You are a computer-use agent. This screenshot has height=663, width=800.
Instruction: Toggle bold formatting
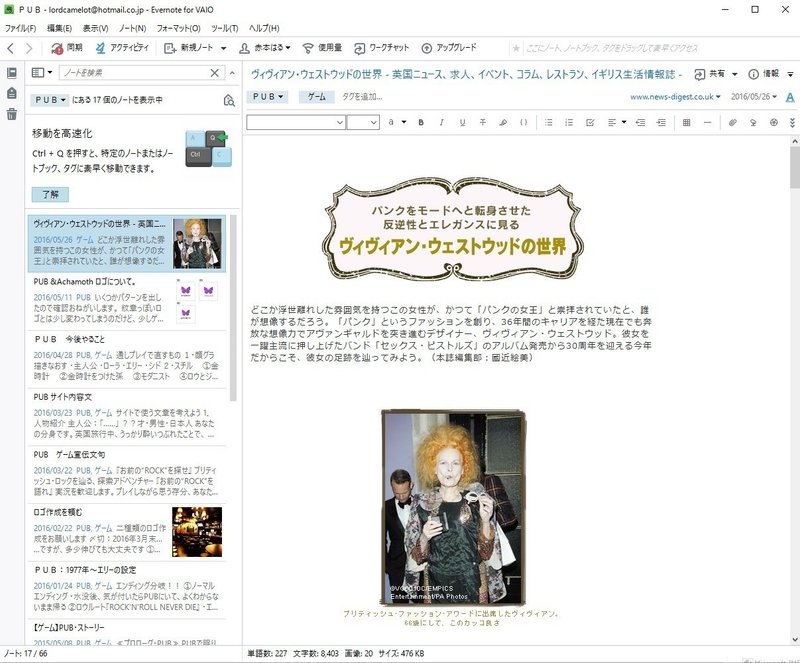pos(421,122)
